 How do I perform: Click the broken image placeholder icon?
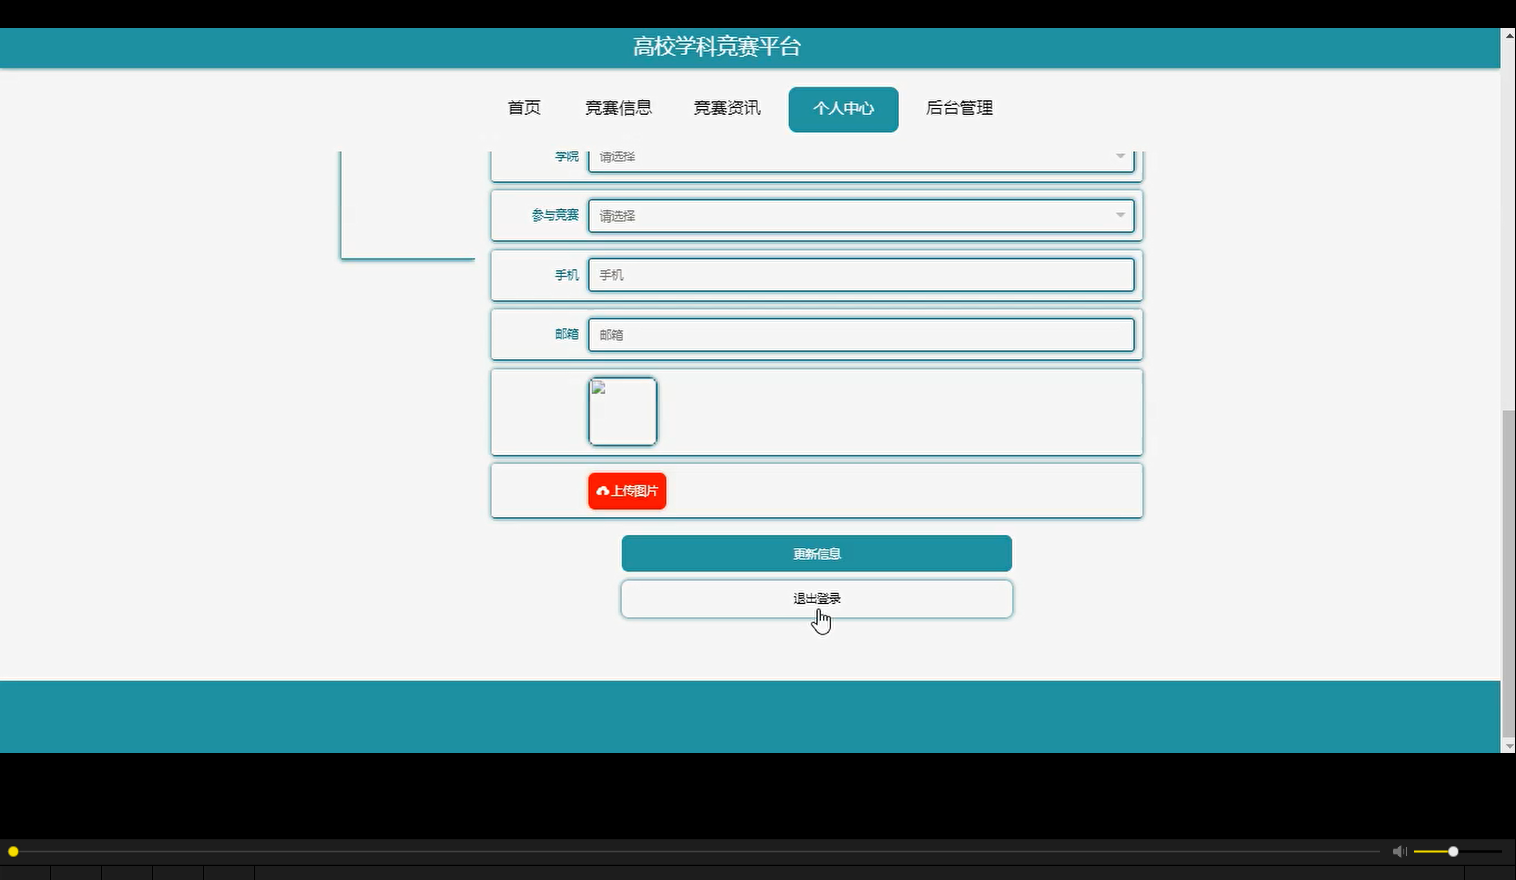point(598,389)
